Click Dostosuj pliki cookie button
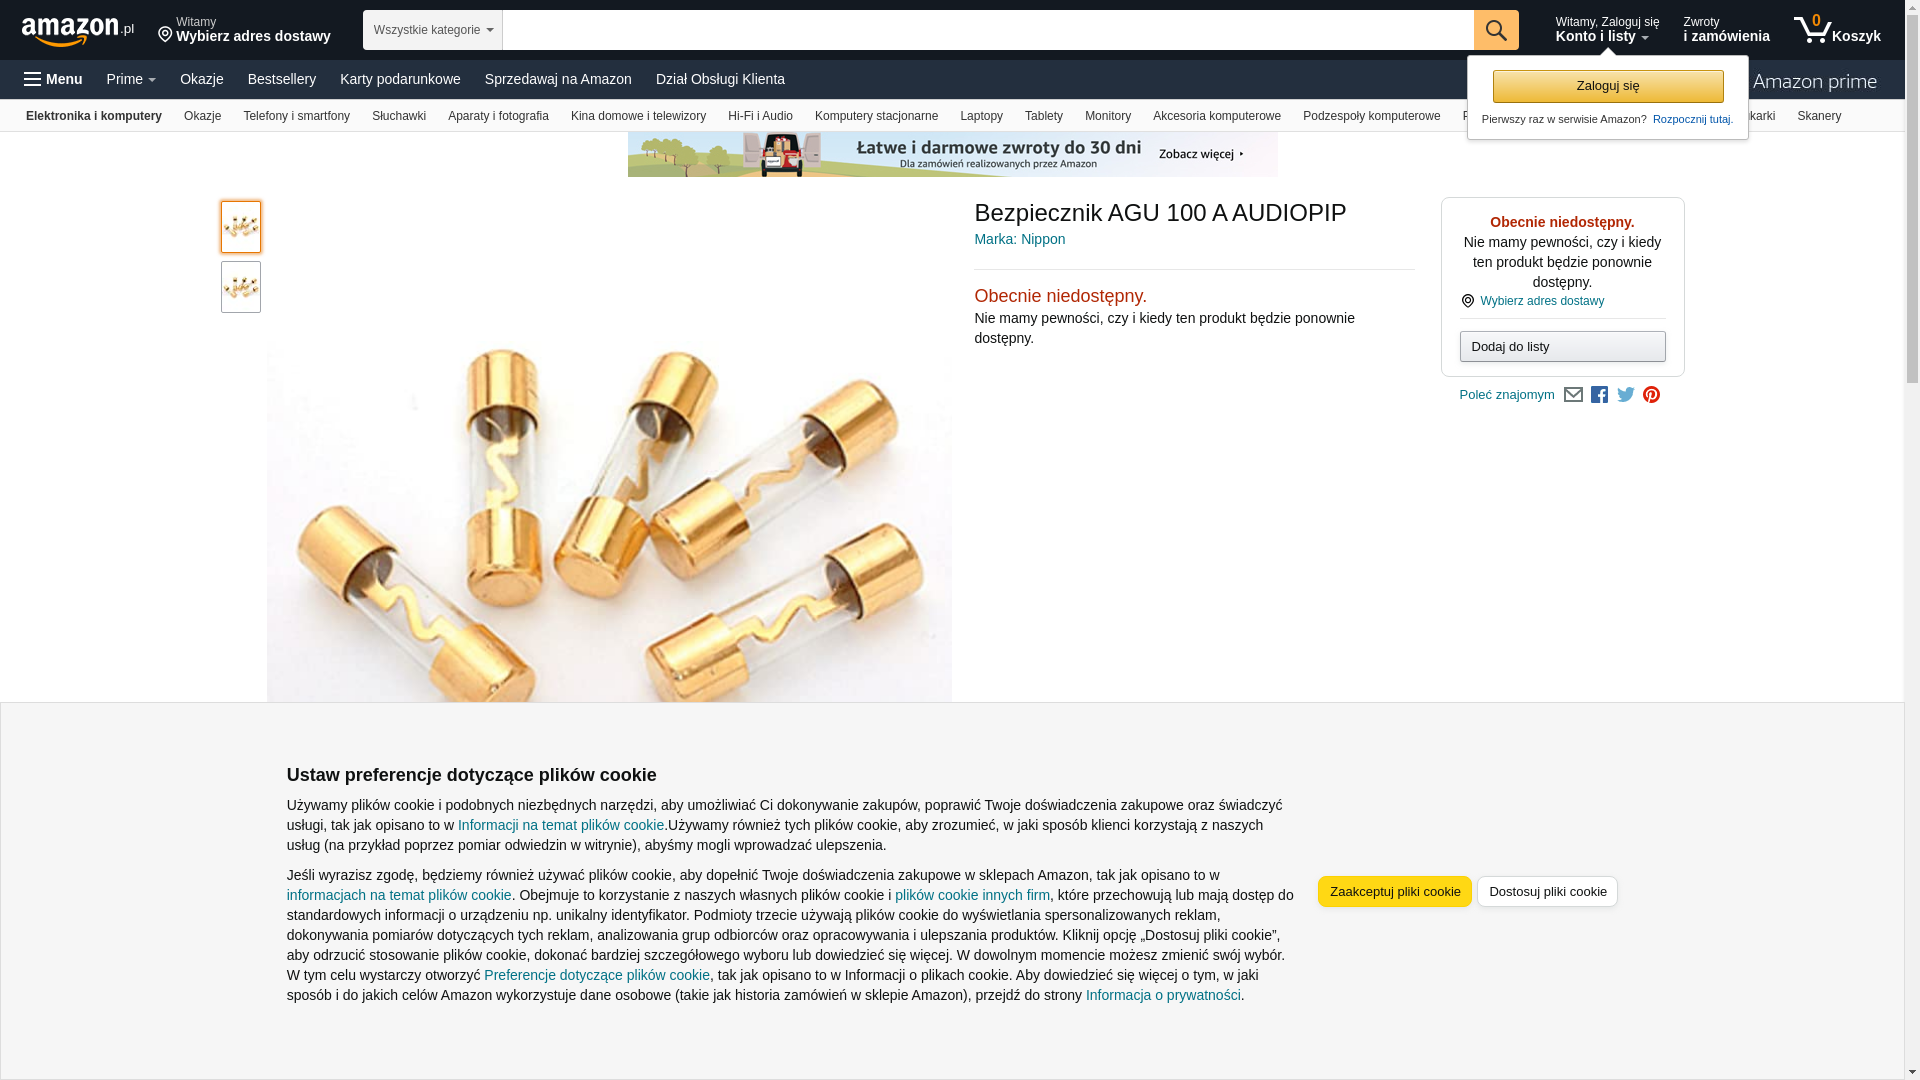The width and height of the screenshot is (1920, 1080). [1548, 892]
